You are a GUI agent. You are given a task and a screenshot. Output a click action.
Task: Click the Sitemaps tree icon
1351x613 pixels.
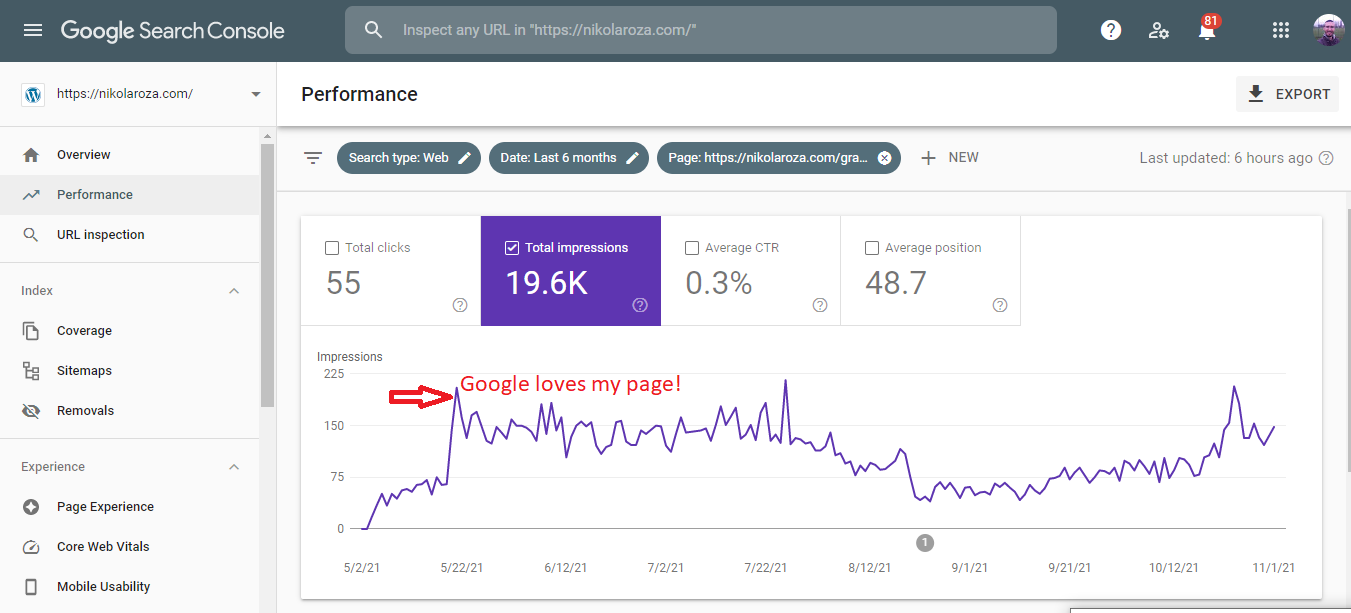tap(31, 371)
